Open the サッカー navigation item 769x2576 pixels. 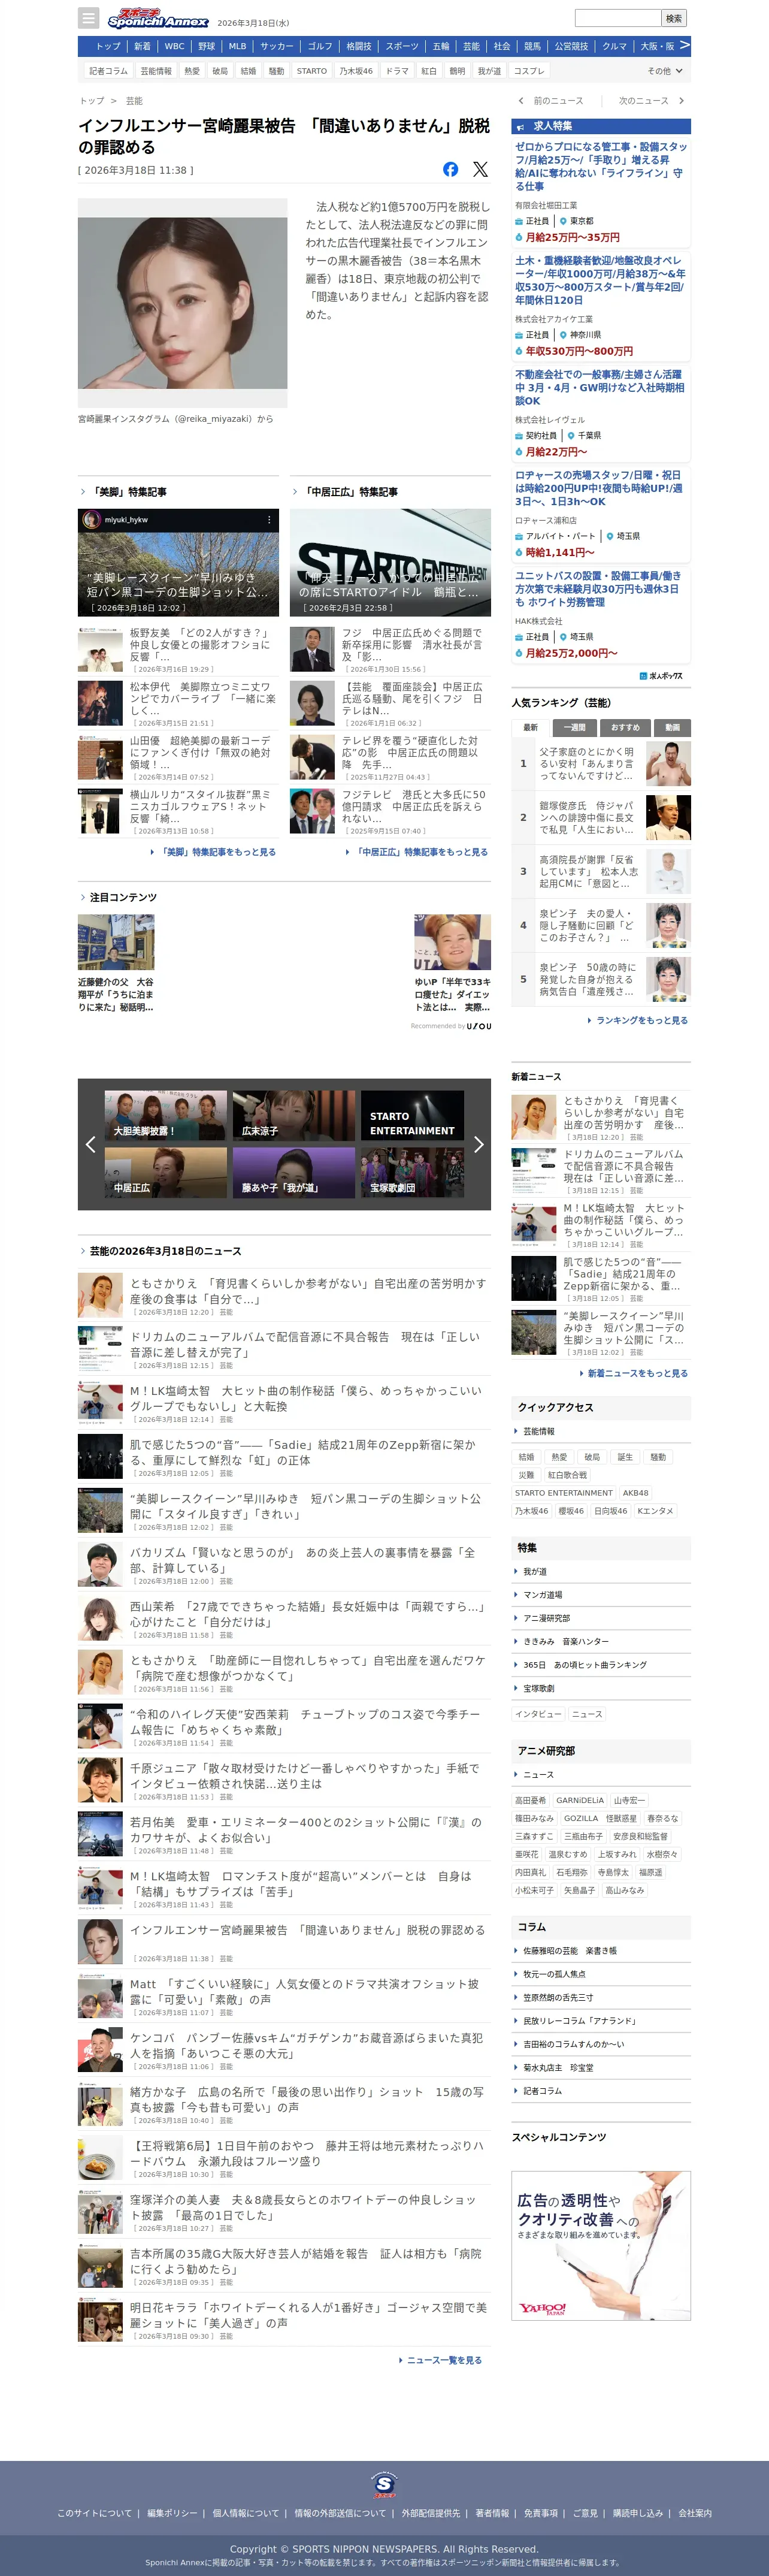pyautogui.click(x=277, y=46)
